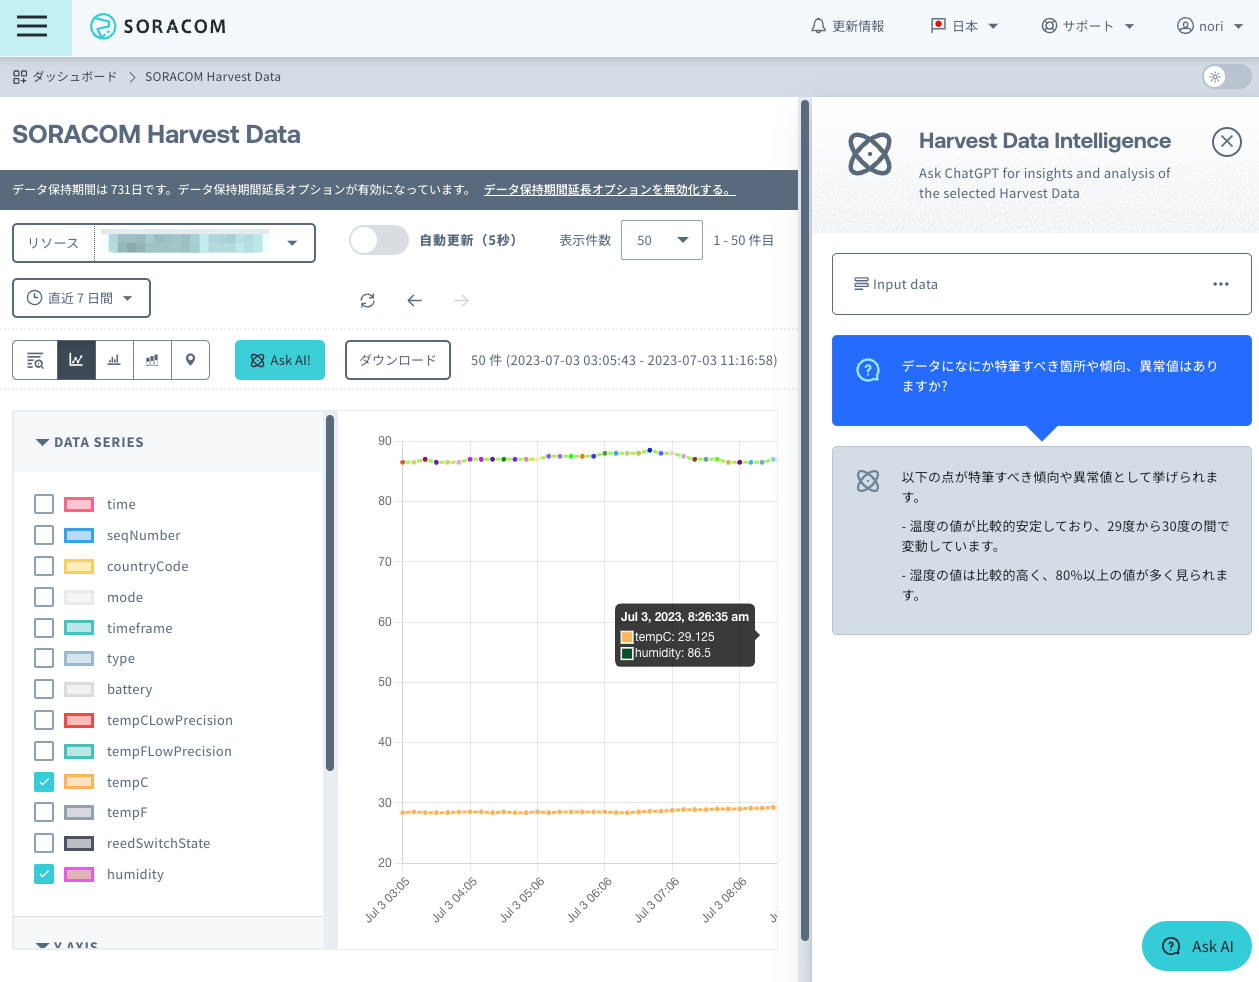Image resolution: width=1259 pixels, height=982 pixels.
Task: Open the 日本 region dropdown
Action: coord(964,26)
